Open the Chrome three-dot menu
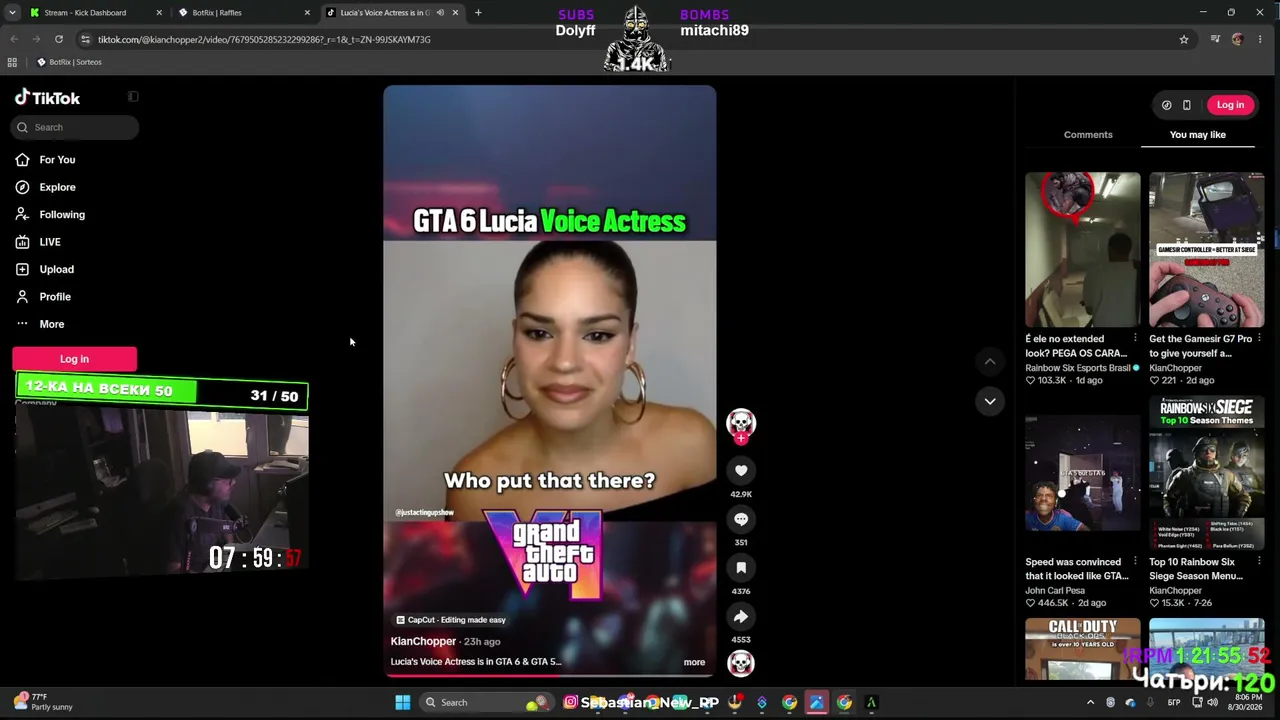 [1260, 39]
